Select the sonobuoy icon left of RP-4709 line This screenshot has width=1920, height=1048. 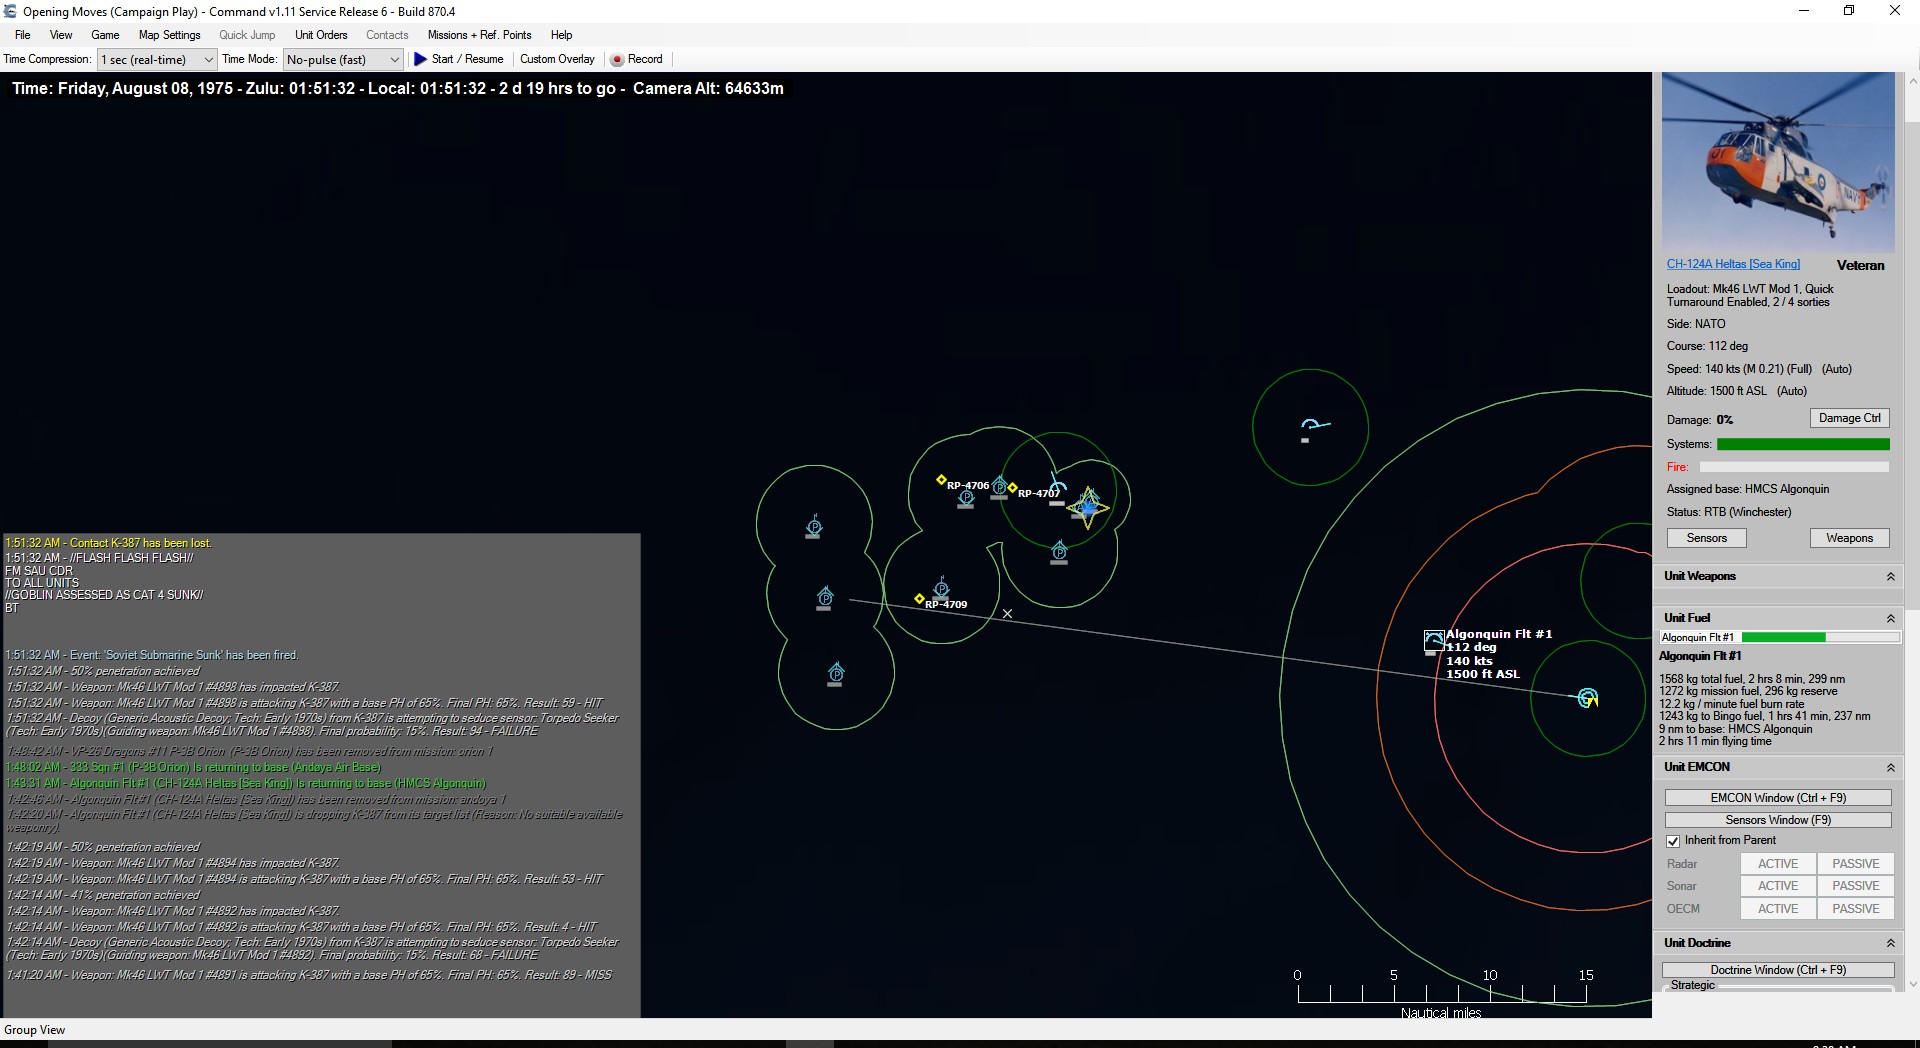(825, 598)
